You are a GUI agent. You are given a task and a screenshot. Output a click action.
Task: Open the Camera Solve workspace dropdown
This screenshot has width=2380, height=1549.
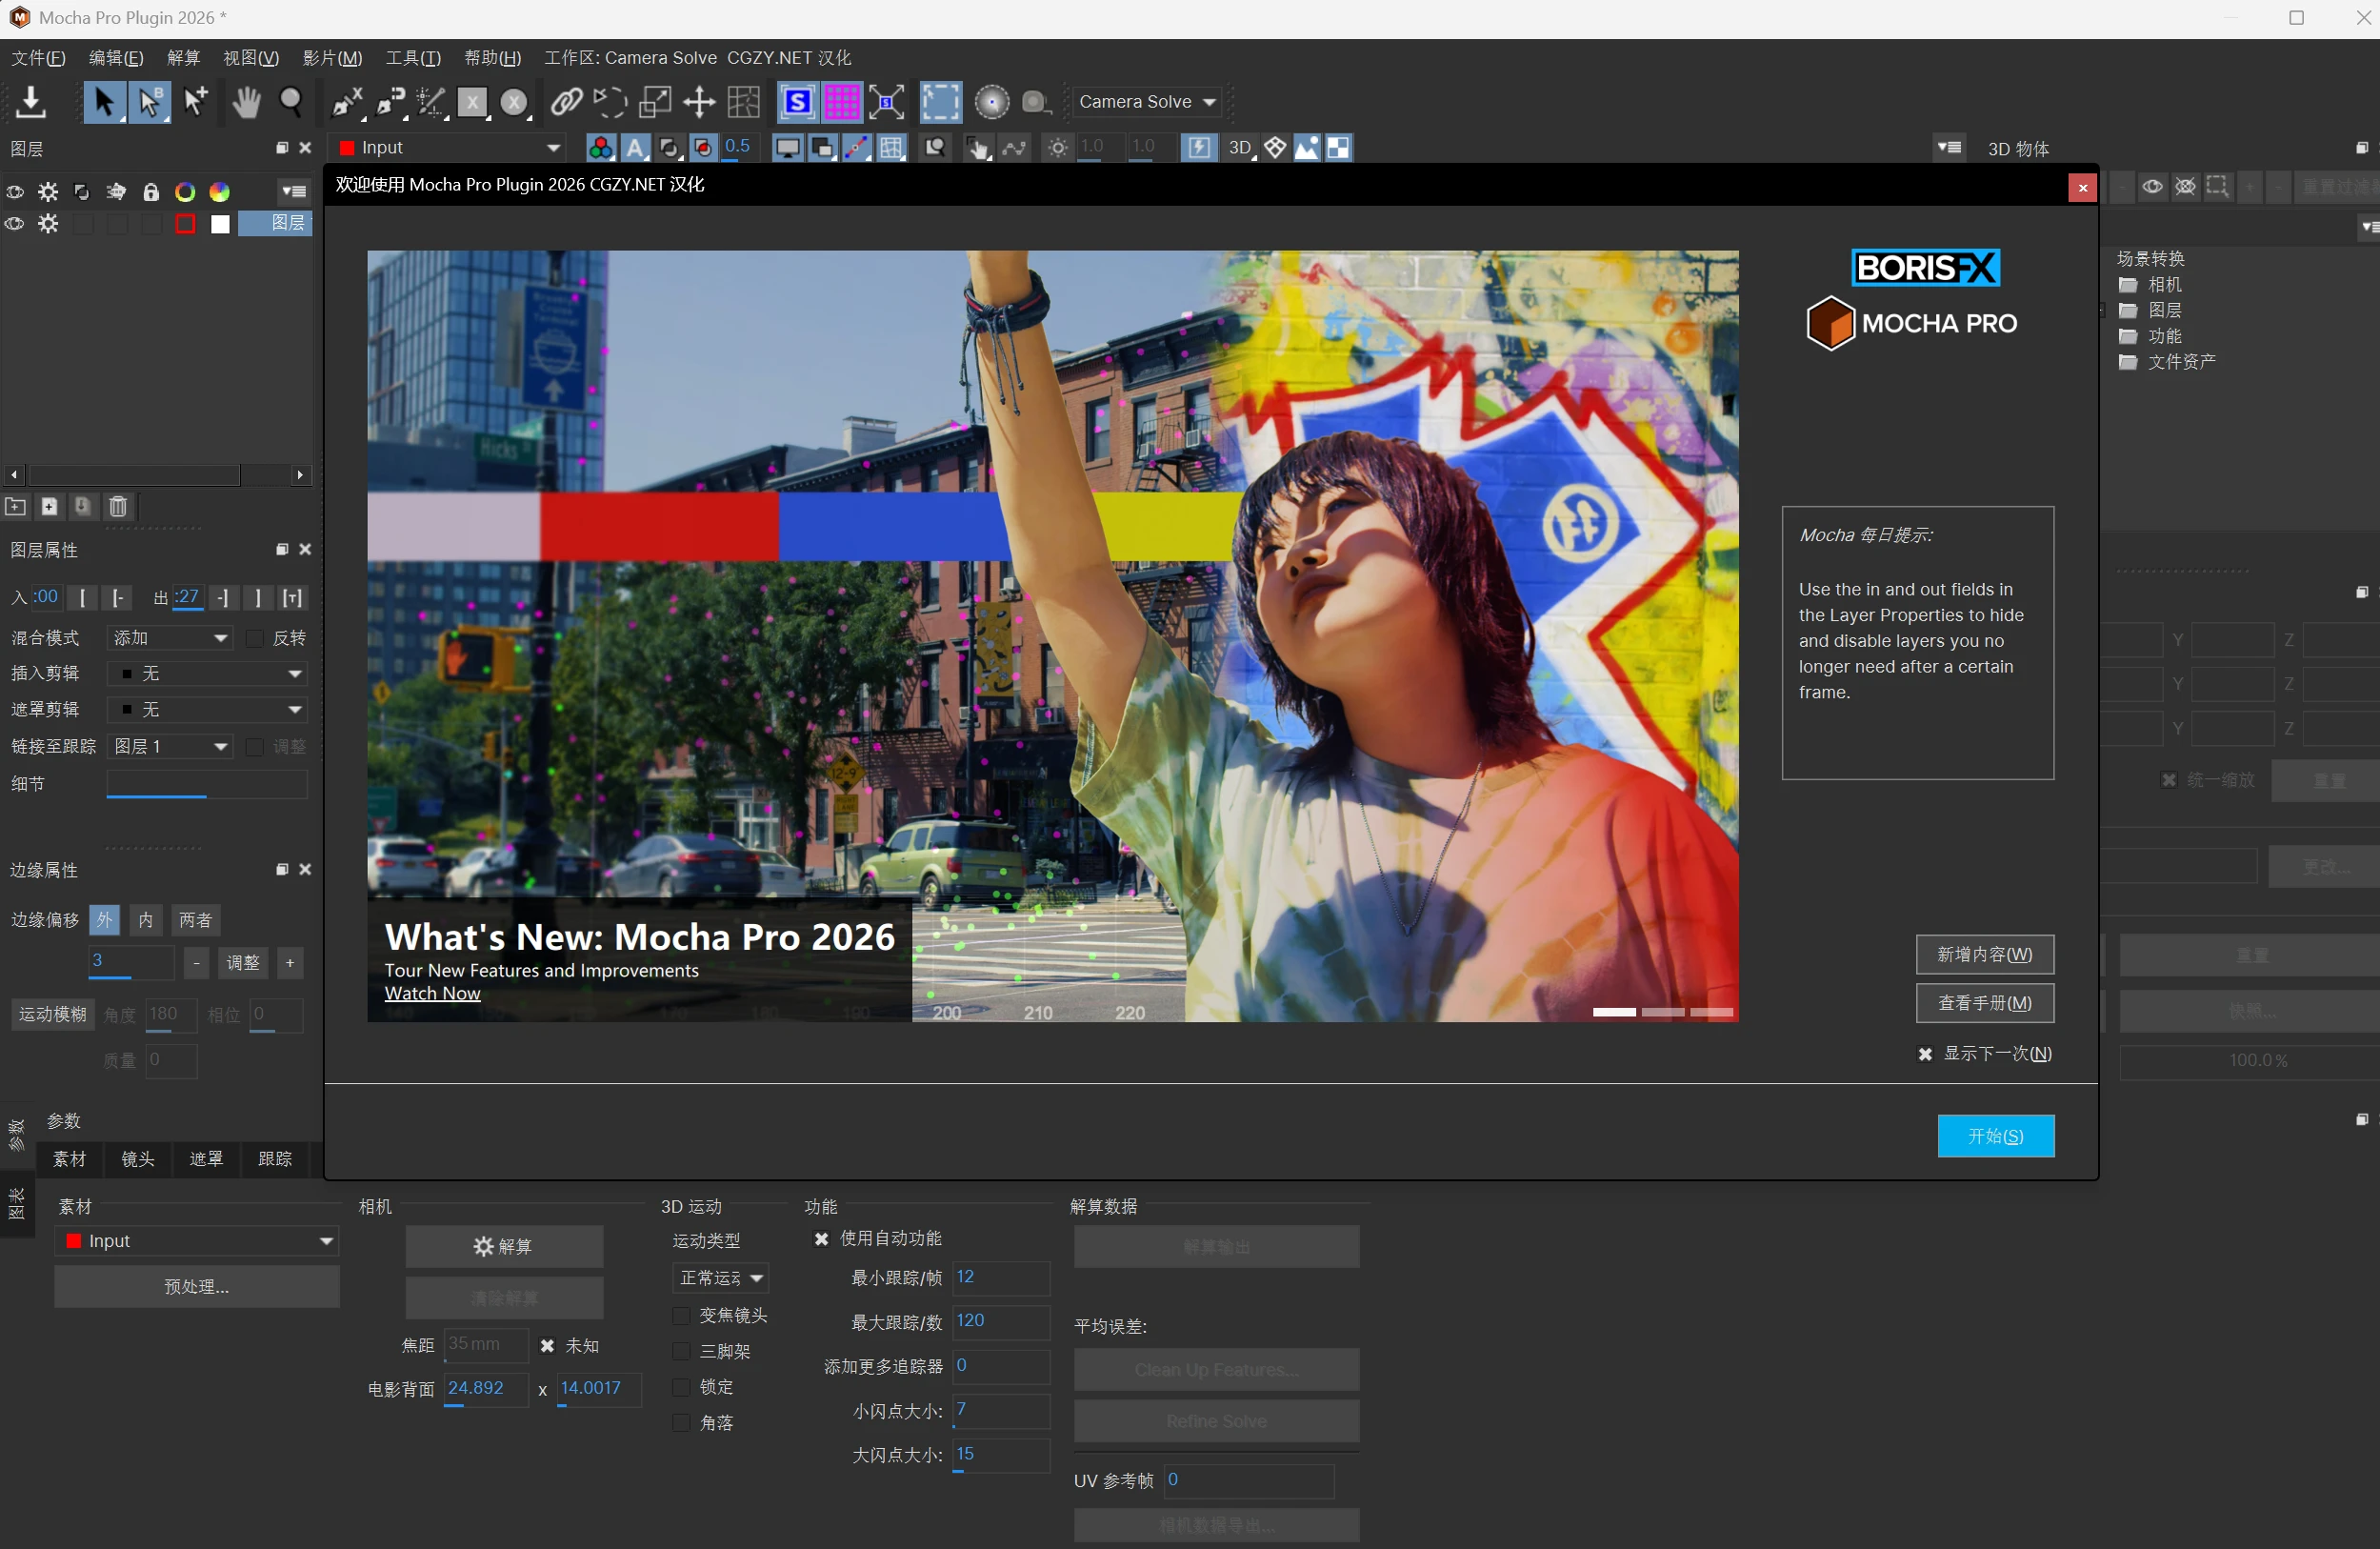[1146, 101]
